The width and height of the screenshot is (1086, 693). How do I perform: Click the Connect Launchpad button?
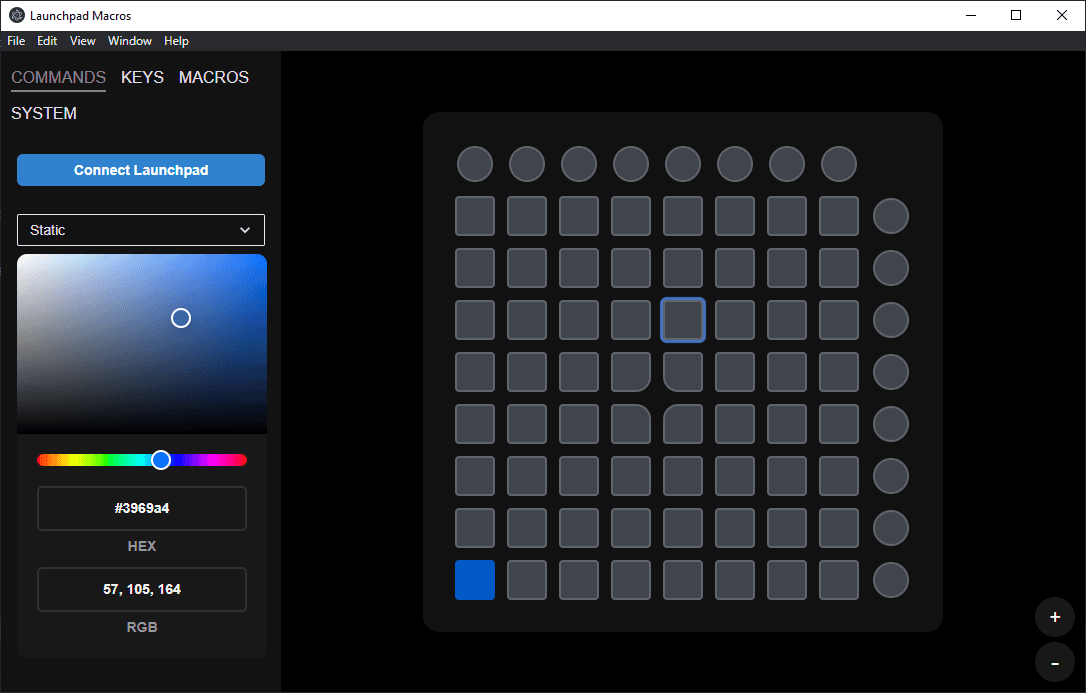point(141,170)
